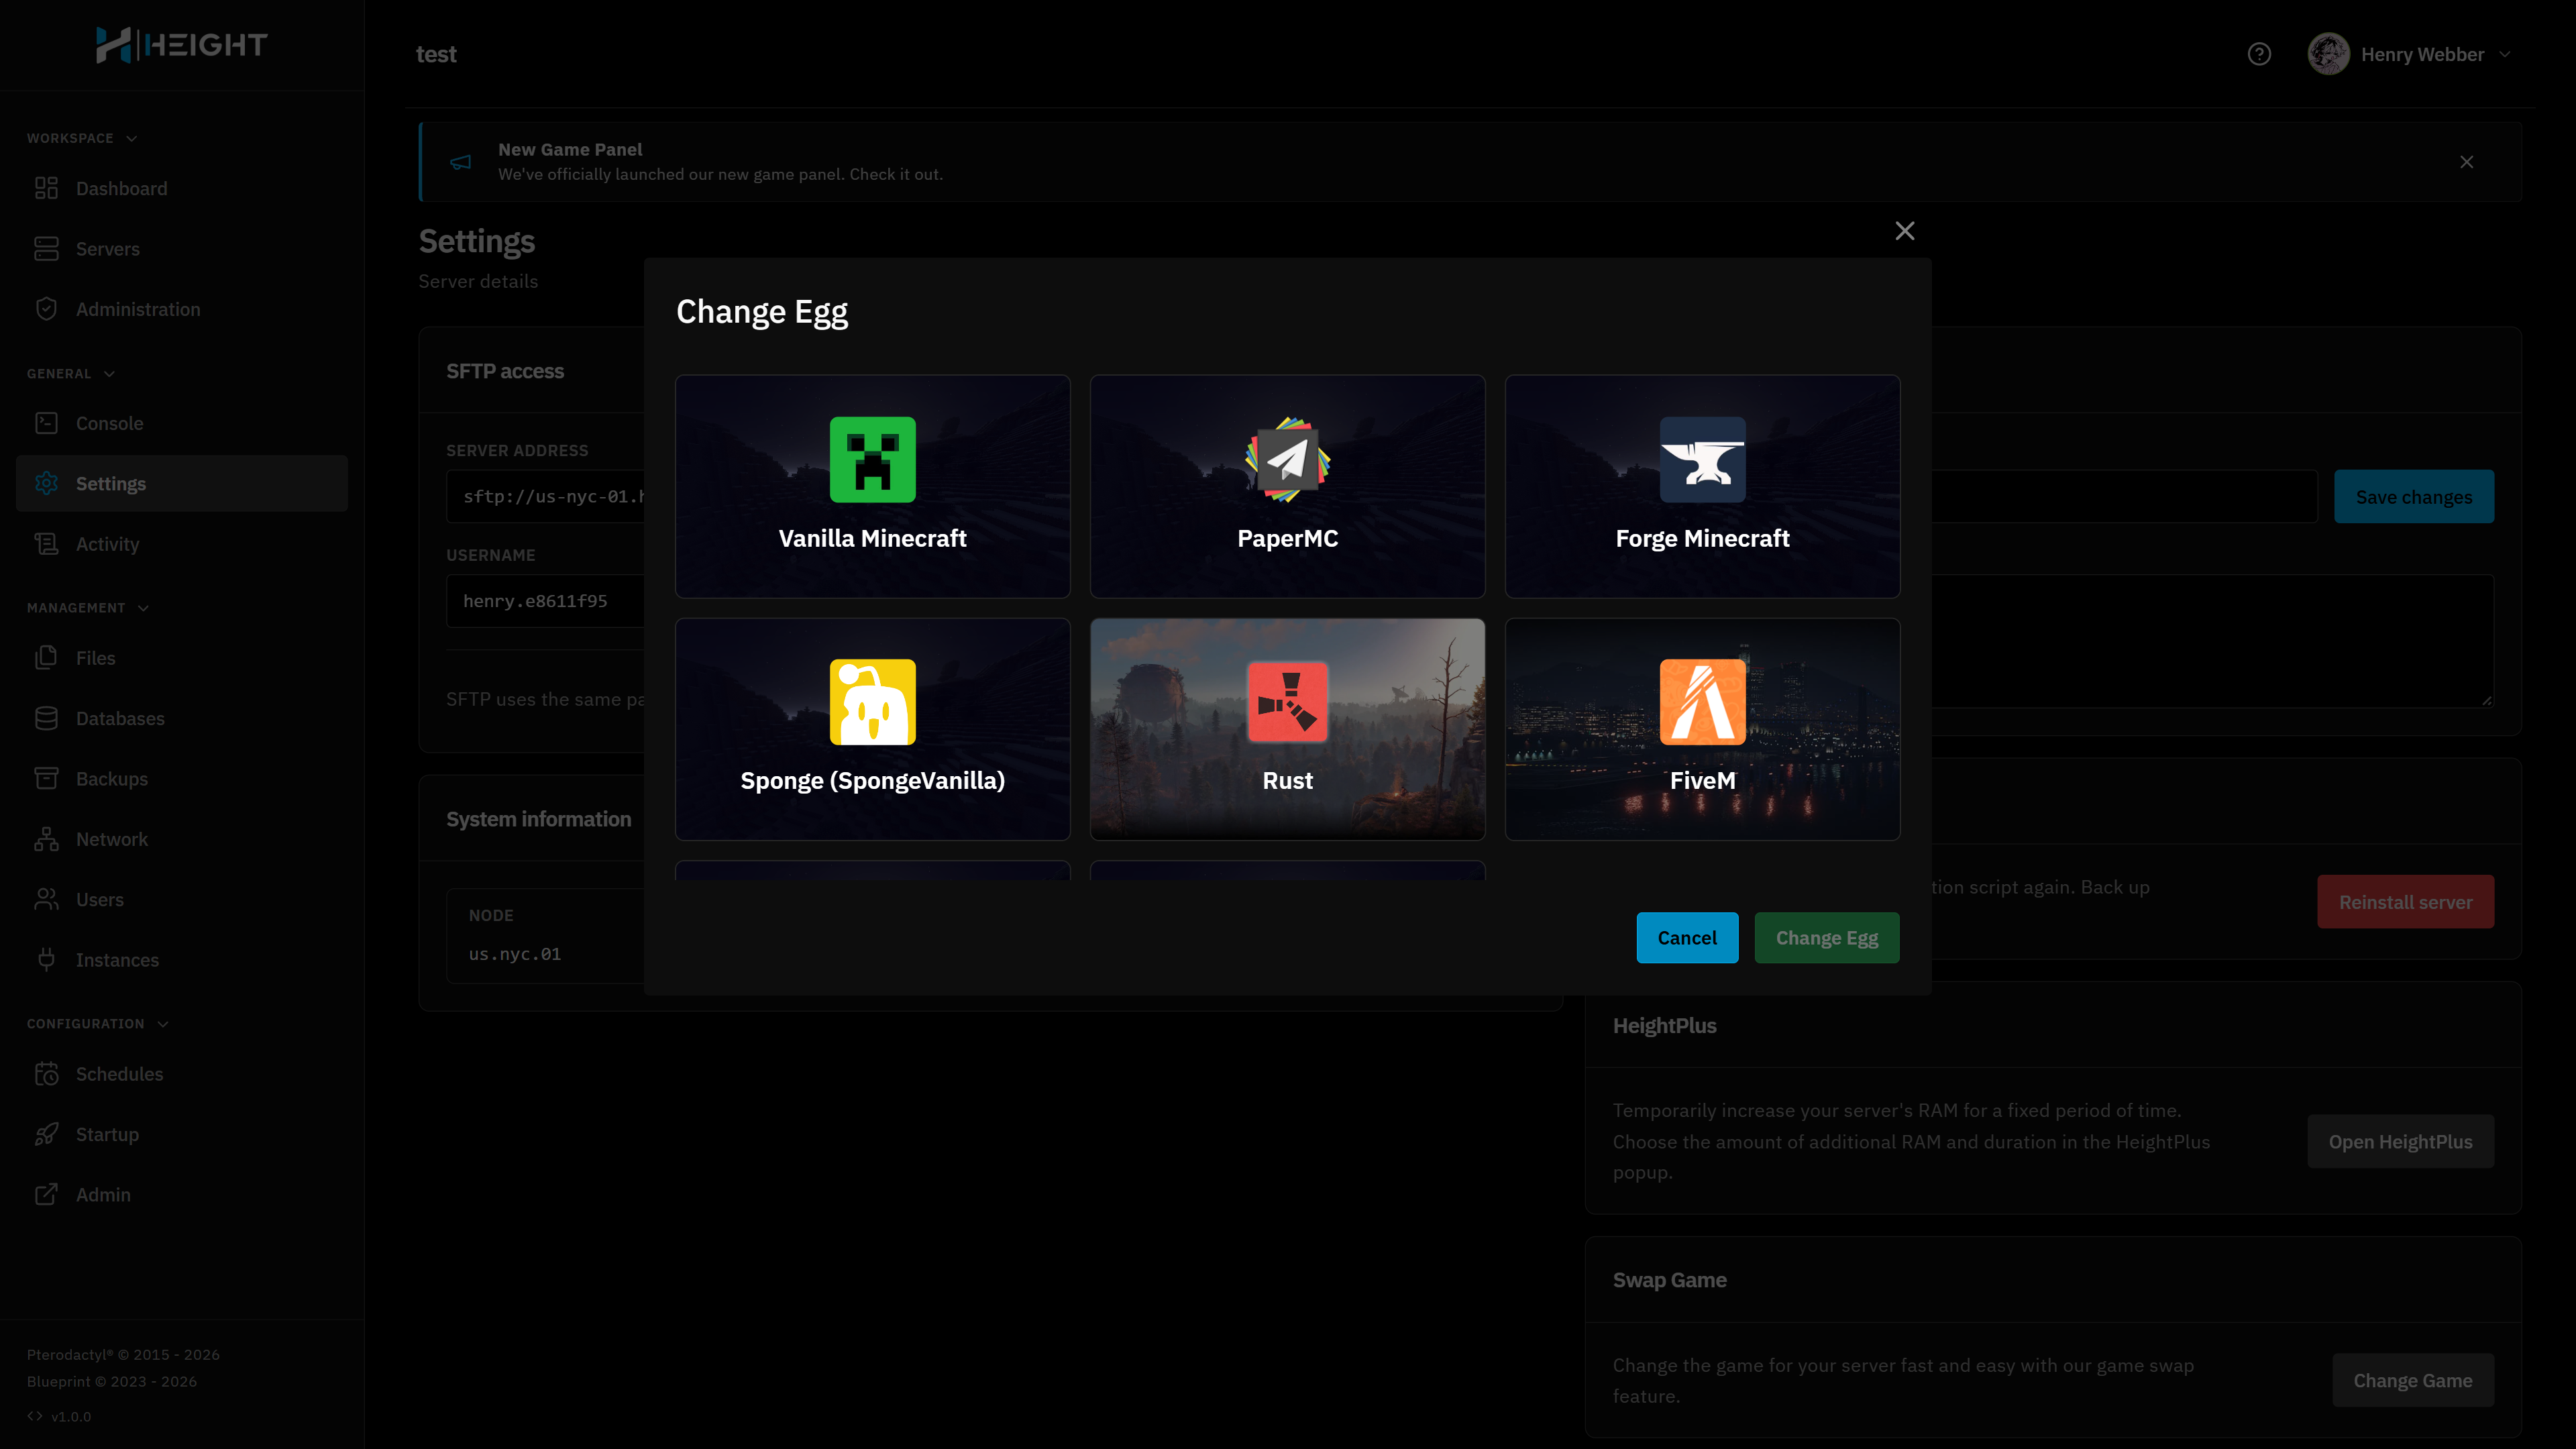This screenshot has height=1449, width=2576.
Task: Click the SFTP username field
Action: tap(545, 601)
